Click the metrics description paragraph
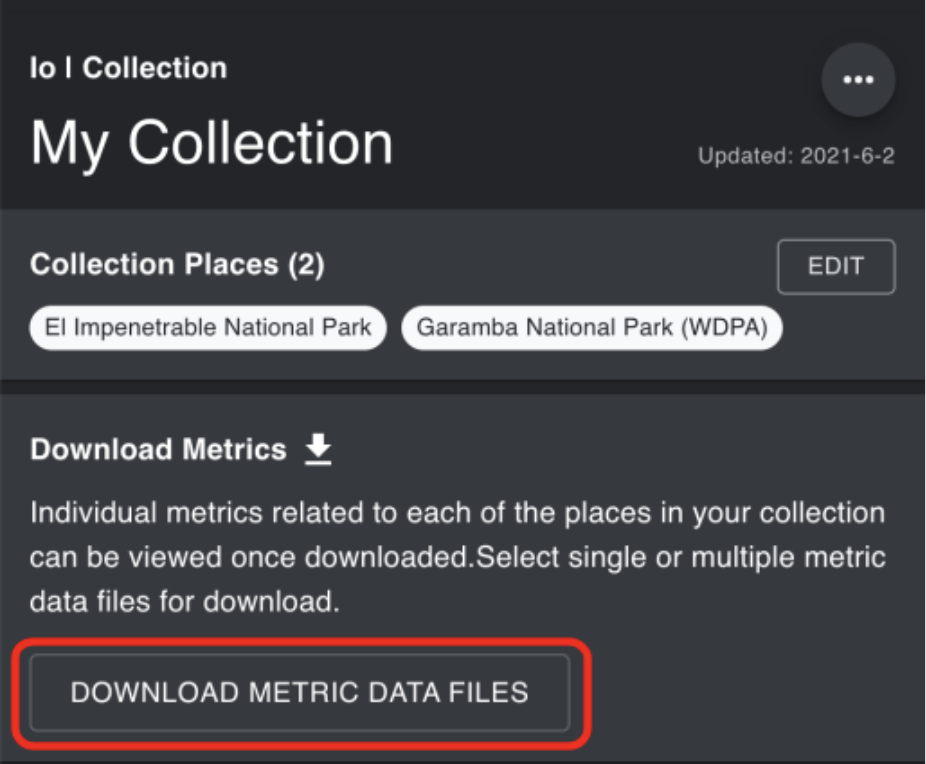 tap(457, 558)
